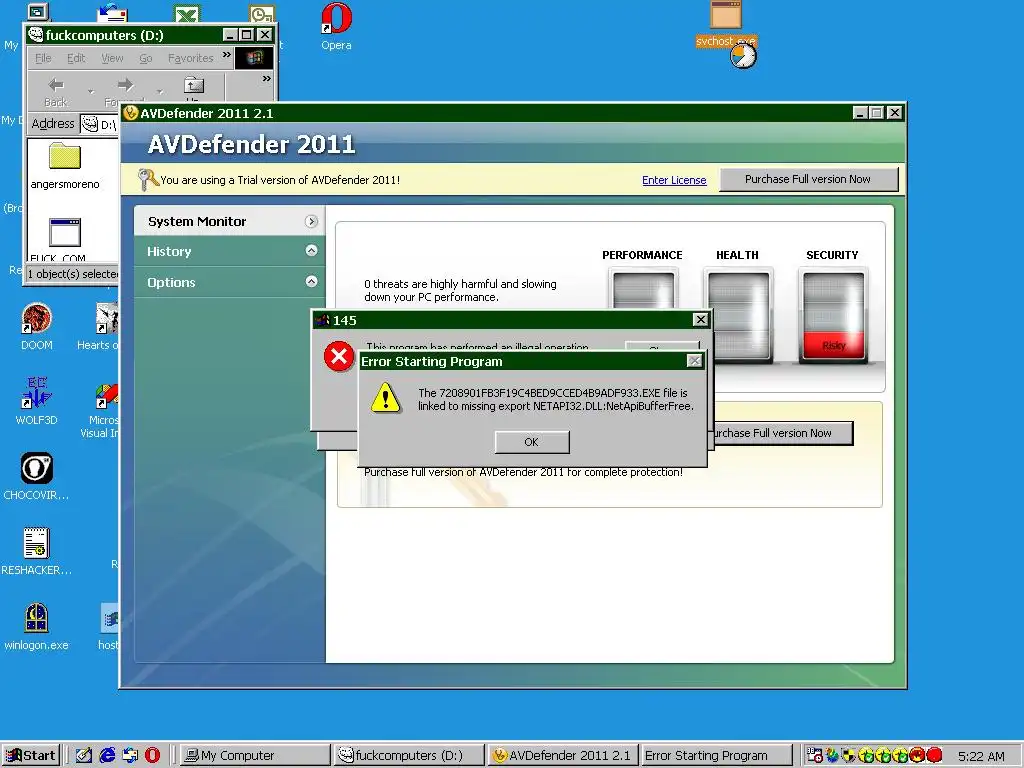Click the yellow warning triangle icon
This screenshot has width=1024, height=768.
(386, 397)
